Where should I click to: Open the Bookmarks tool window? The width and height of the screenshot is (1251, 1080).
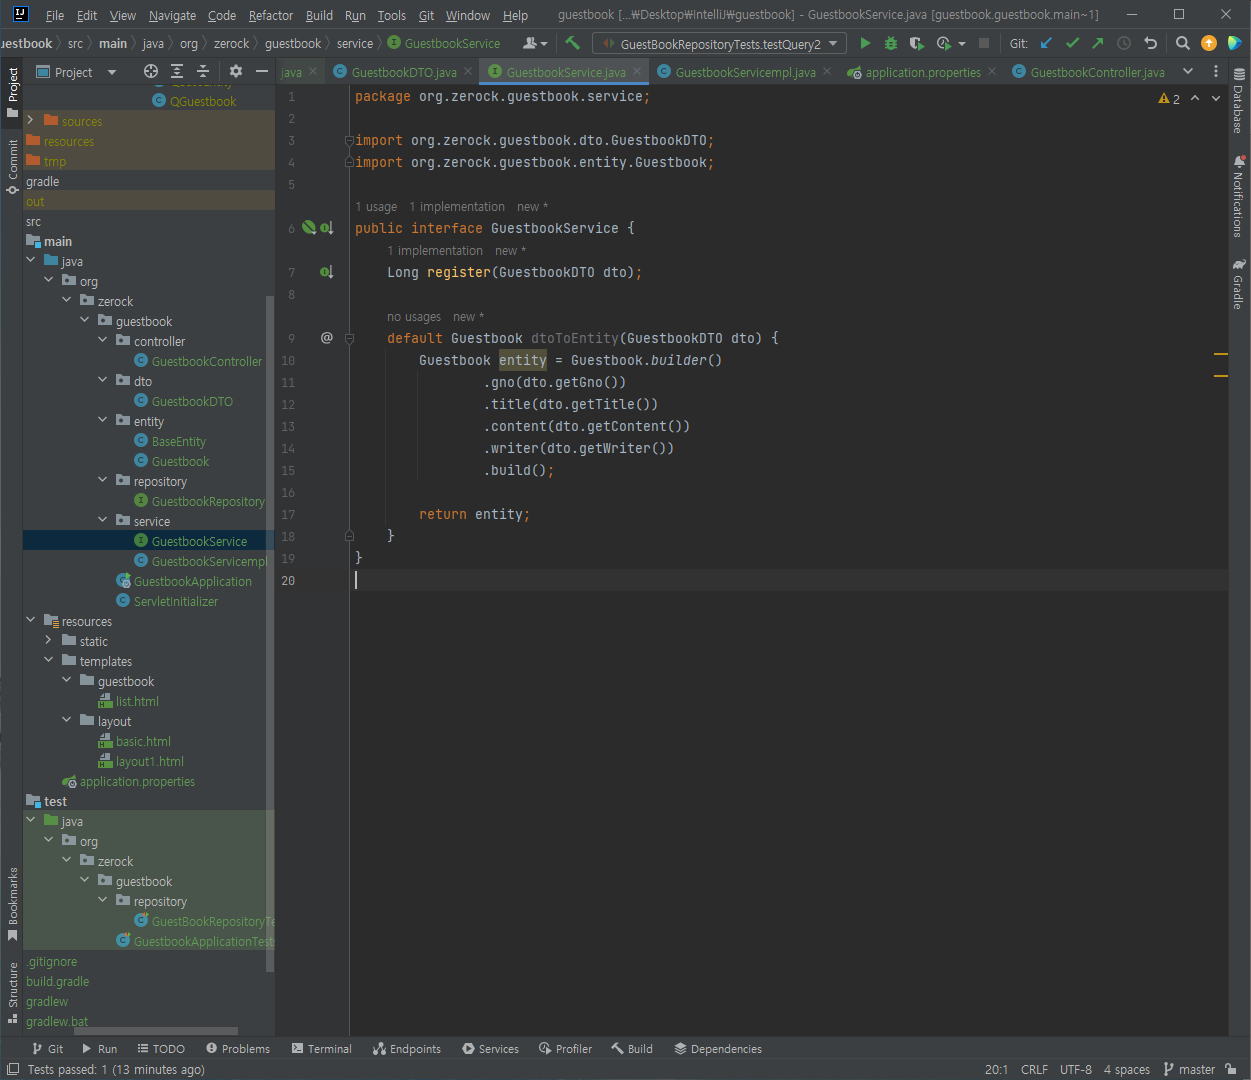[12, 904]
